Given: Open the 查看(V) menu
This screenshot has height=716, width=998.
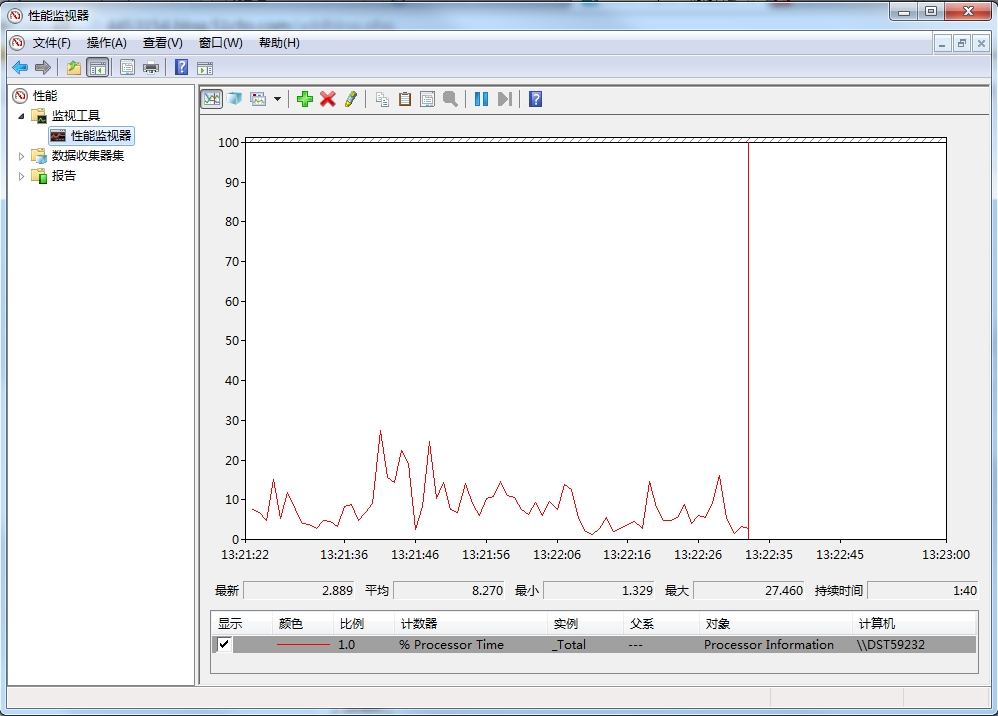Looking at the screenshot, I should click(162, 43).
